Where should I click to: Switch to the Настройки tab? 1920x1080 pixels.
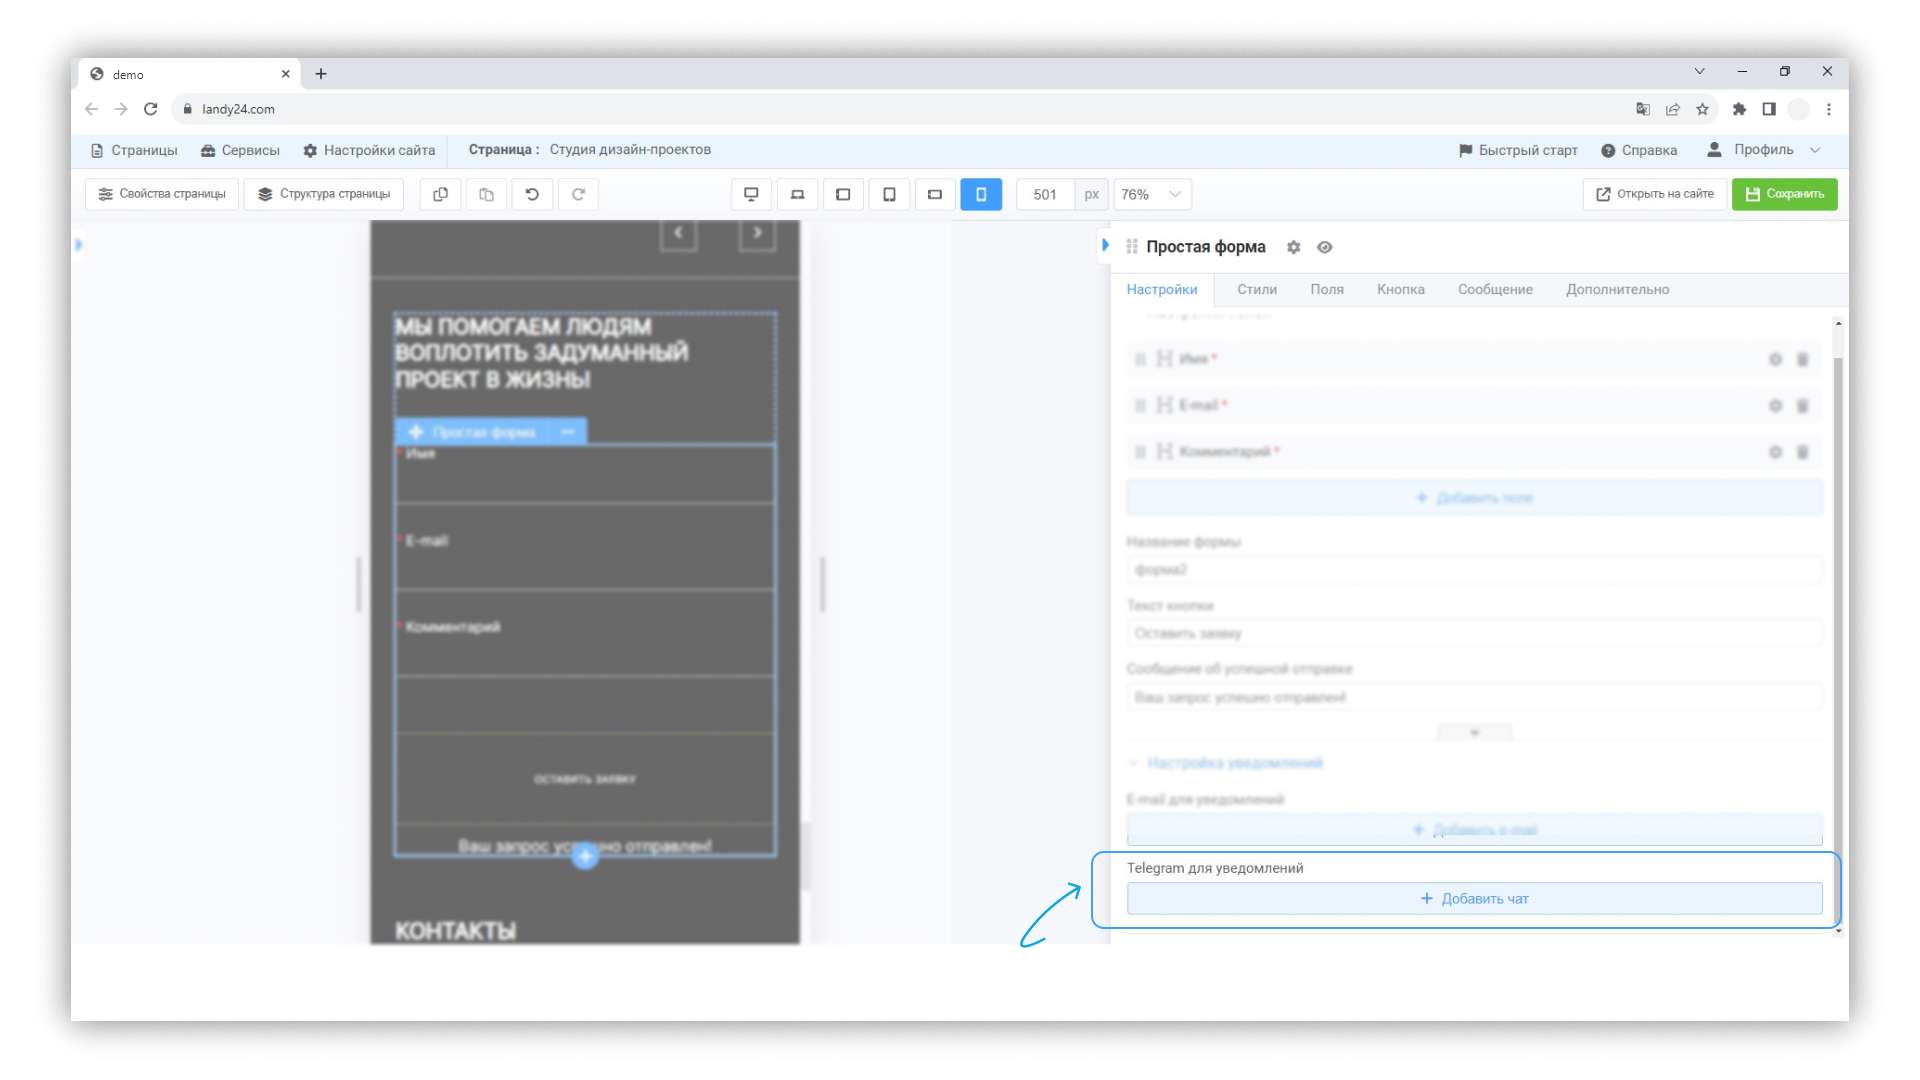pos(1162,290)
